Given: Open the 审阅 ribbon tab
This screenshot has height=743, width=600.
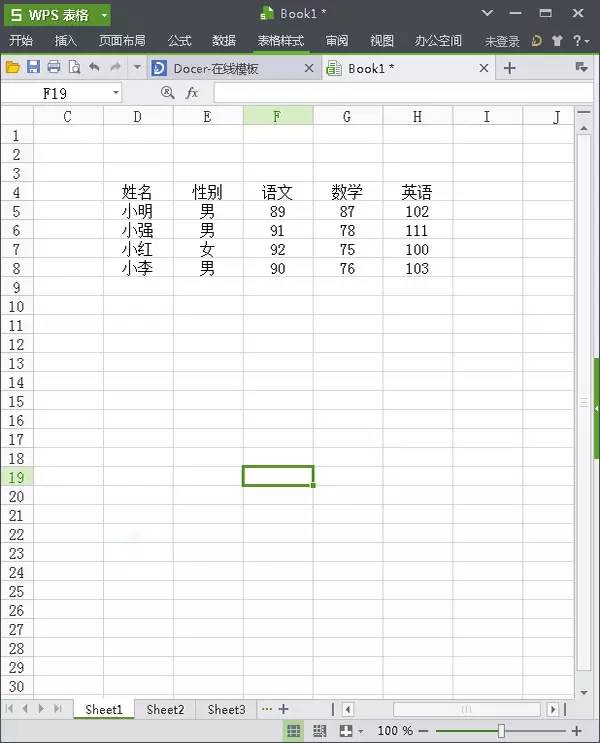Looking at the screenshot, I should pos(337,41).
